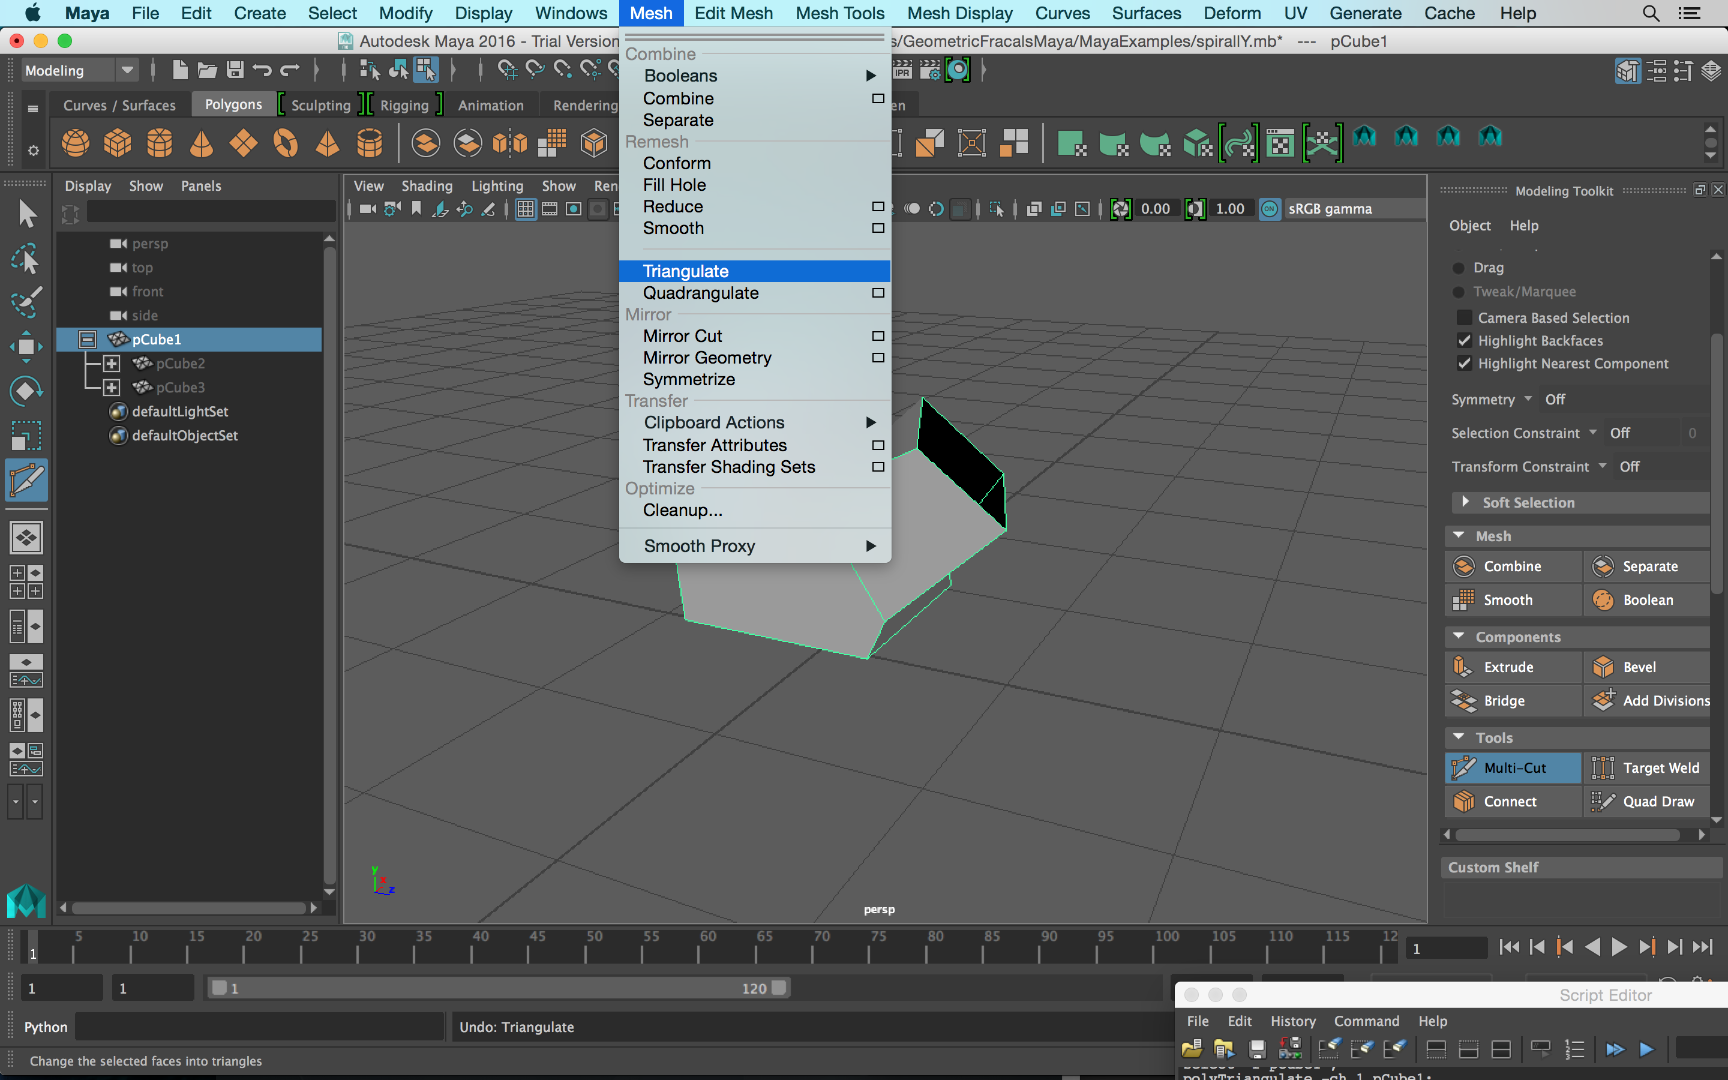Viewport: 1728px width, 1080px height.
Task: Open Reduce options box in Mesh menu
Action: pyautogui.click(x=878, y=207)
